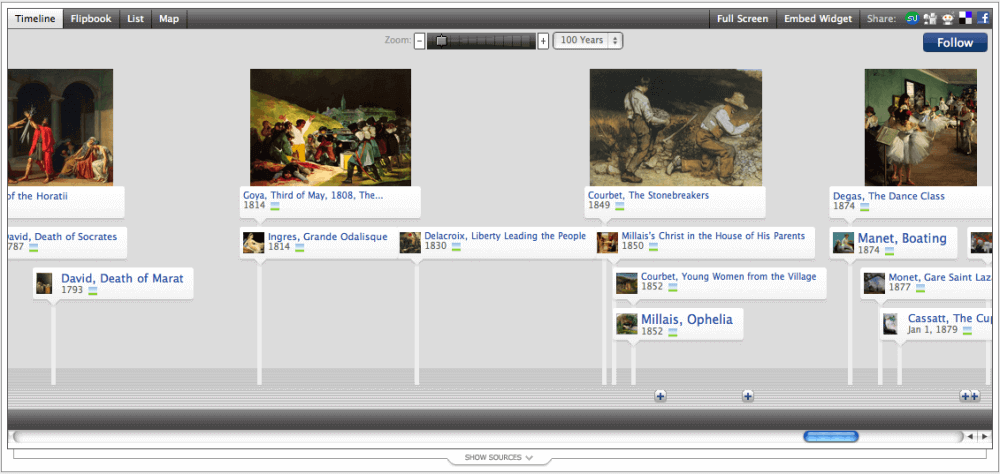
Task: Open Goya, Third of May, 1808 link
Action: click(313, 195)
